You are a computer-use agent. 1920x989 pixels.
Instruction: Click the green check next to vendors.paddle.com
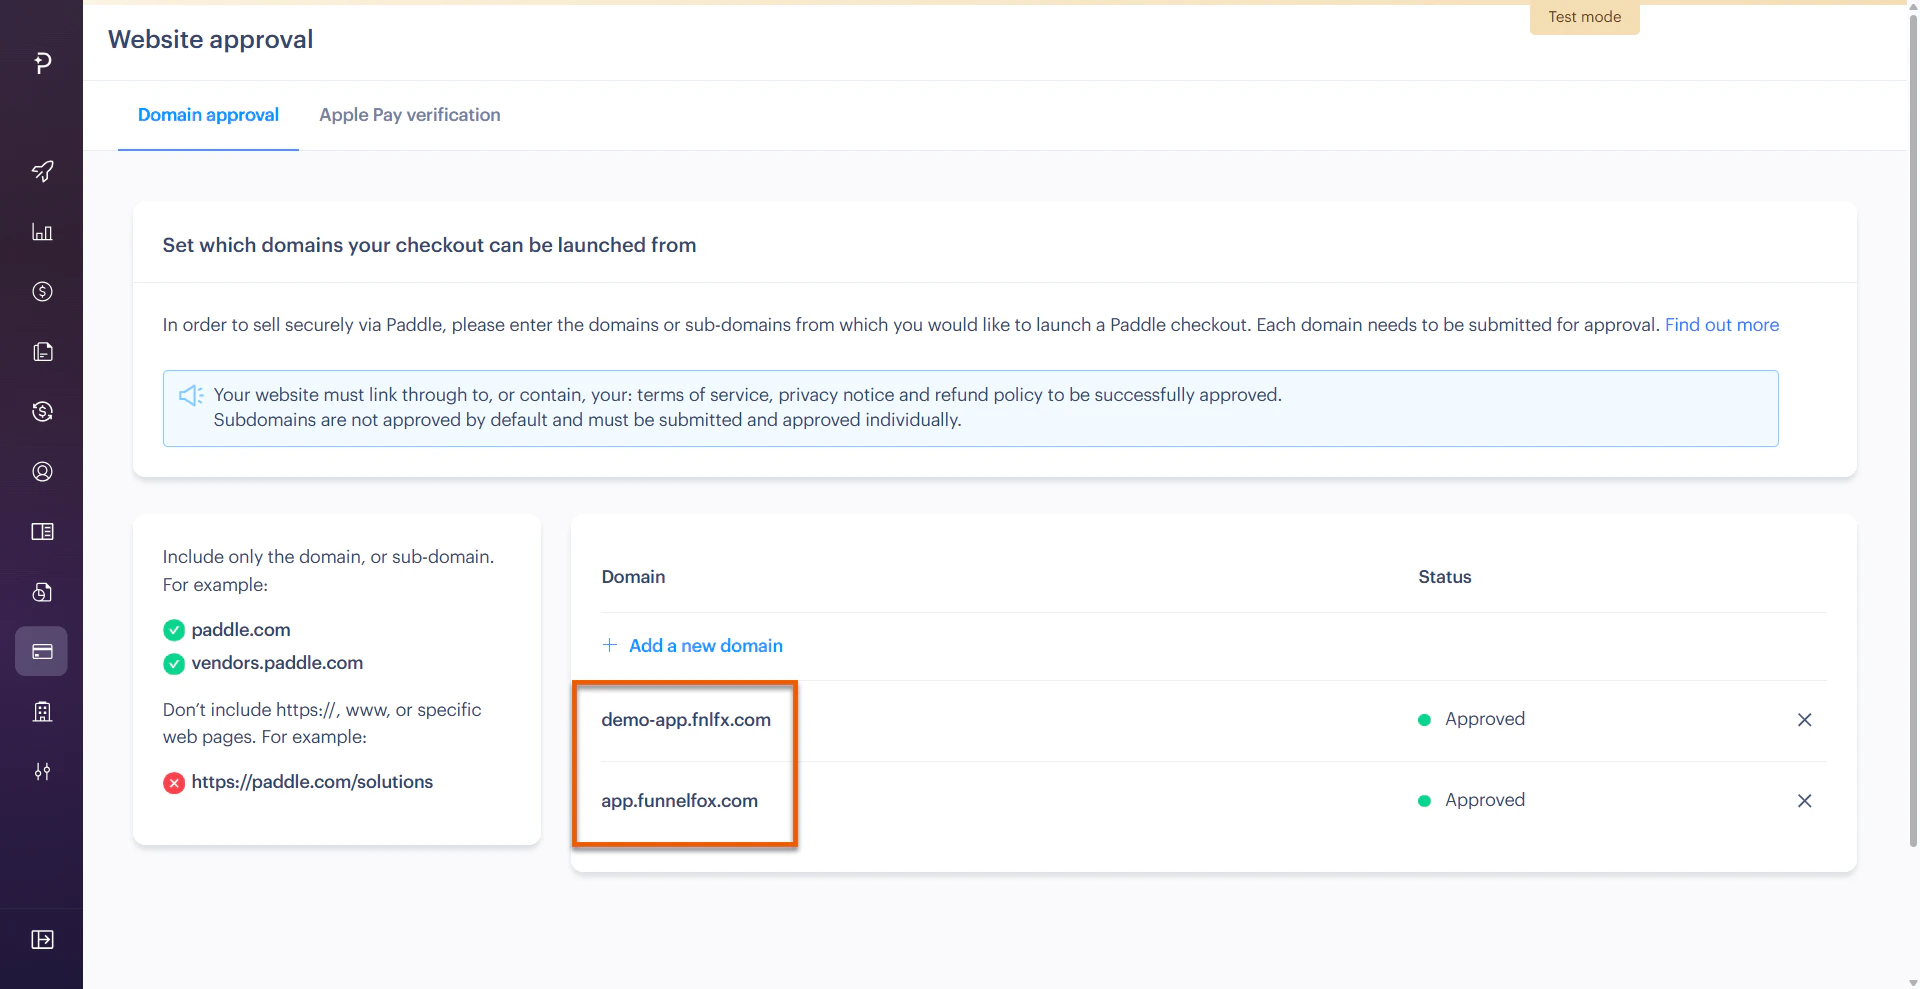point(174,664)
